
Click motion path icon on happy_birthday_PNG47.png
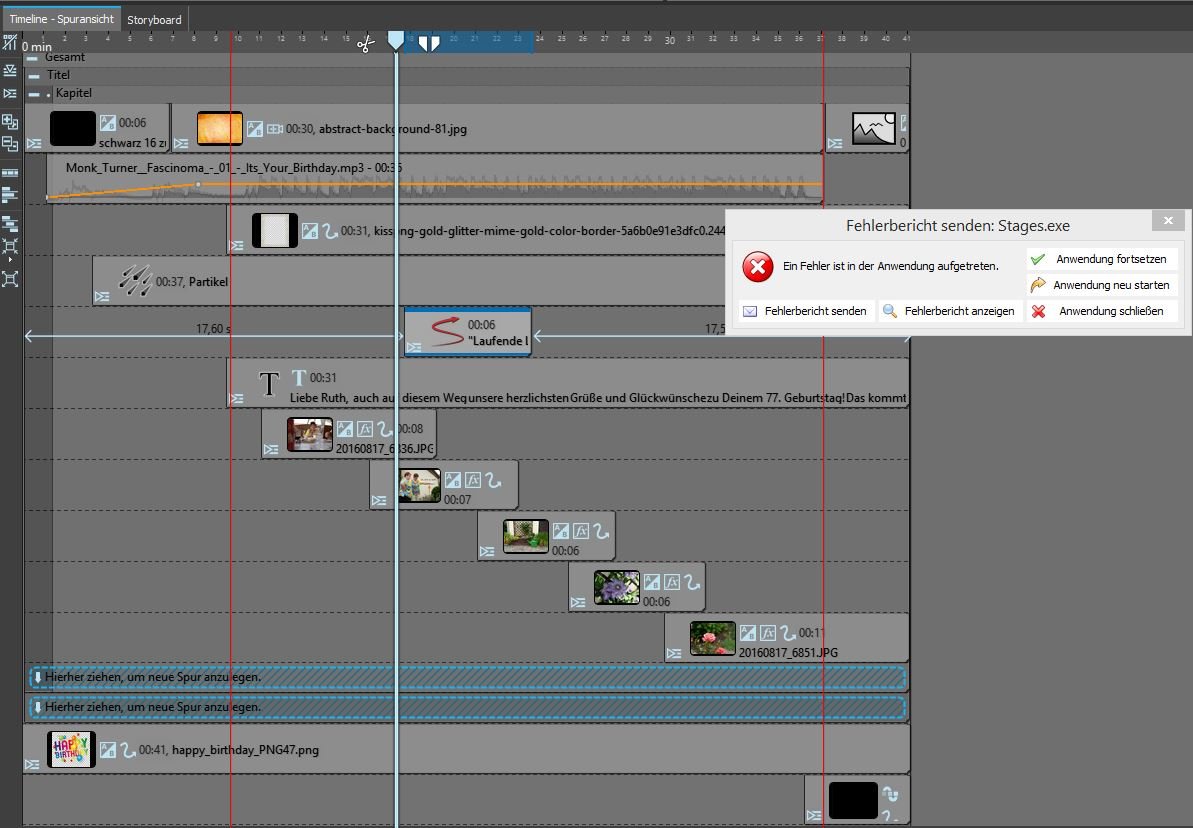(128, 749)
